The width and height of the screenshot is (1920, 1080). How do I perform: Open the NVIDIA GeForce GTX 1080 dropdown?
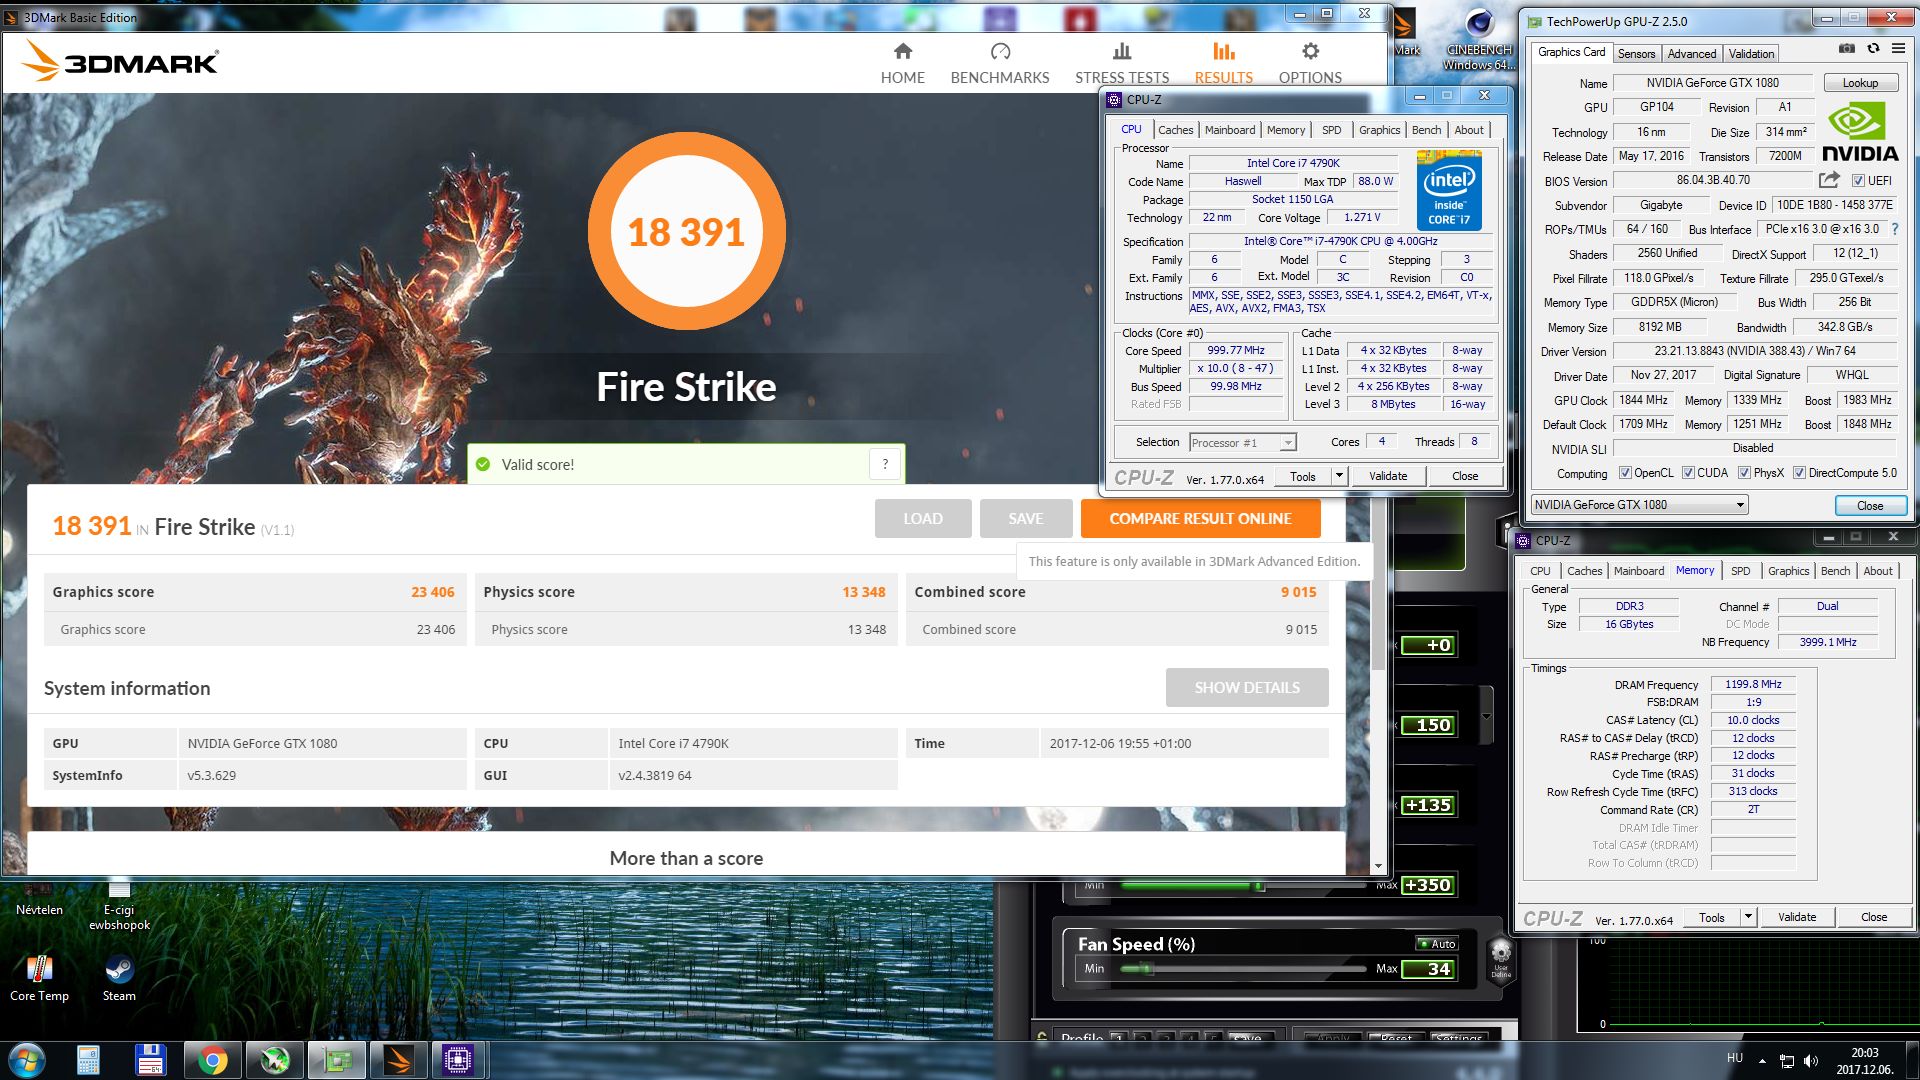pyautogui.click(x=1740, y=505)
